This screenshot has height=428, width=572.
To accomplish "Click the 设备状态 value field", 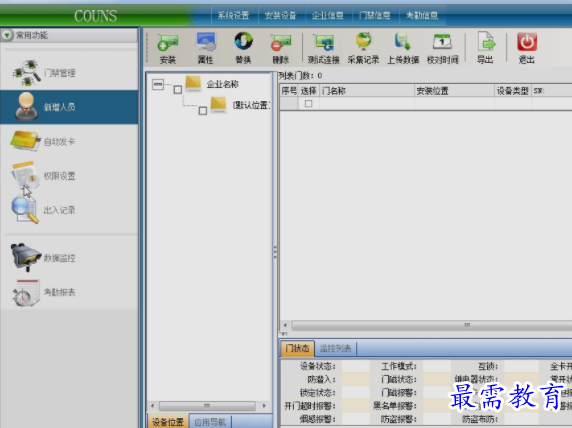I will click(x=356, y=366).
